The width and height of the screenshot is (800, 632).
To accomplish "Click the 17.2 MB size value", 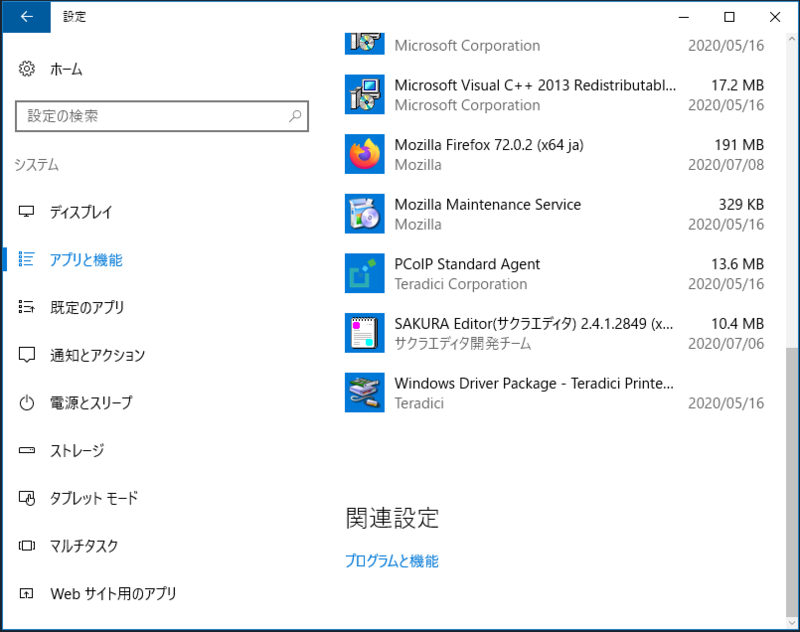I will pos(738,85).
